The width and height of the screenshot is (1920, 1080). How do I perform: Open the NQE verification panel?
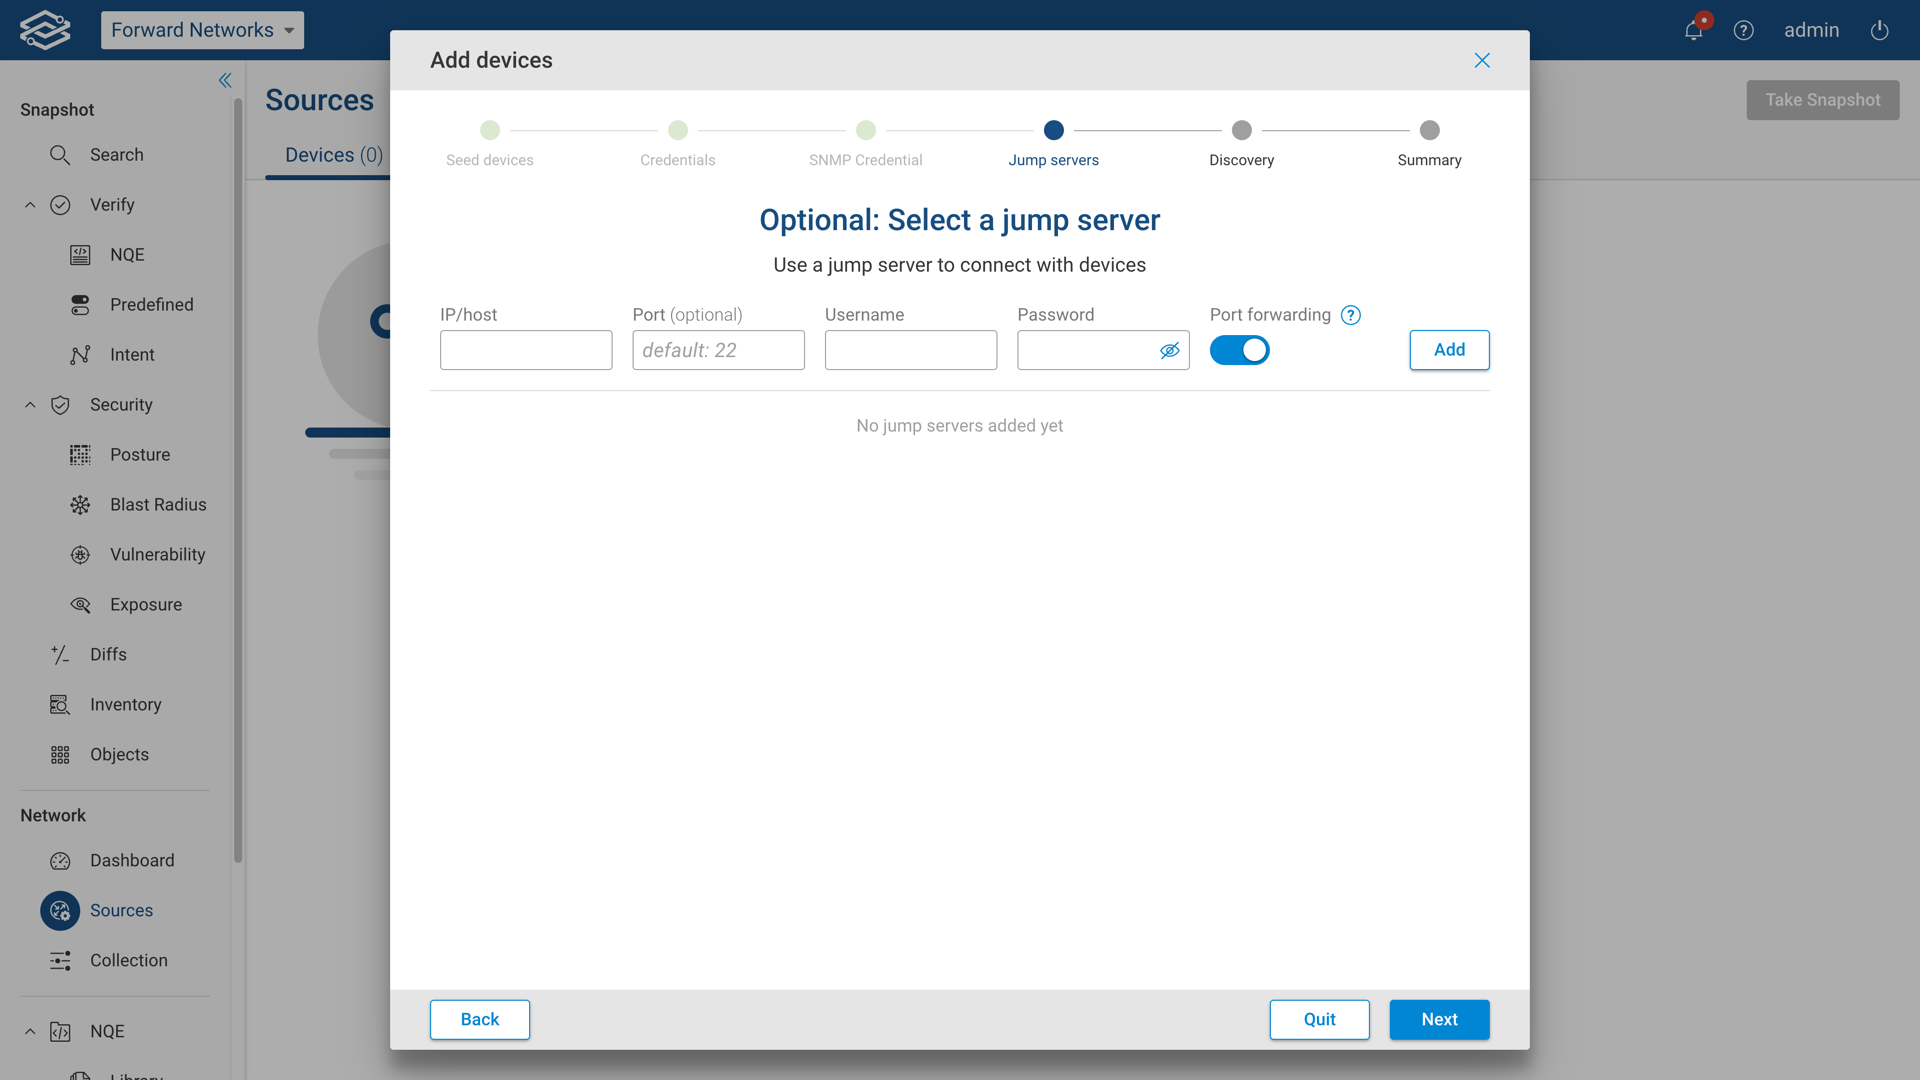pos(126,254)
